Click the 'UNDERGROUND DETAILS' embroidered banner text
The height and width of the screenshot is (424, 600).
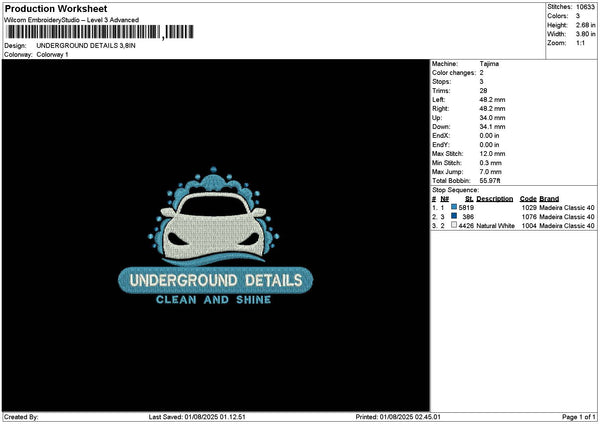coord(216,280)
